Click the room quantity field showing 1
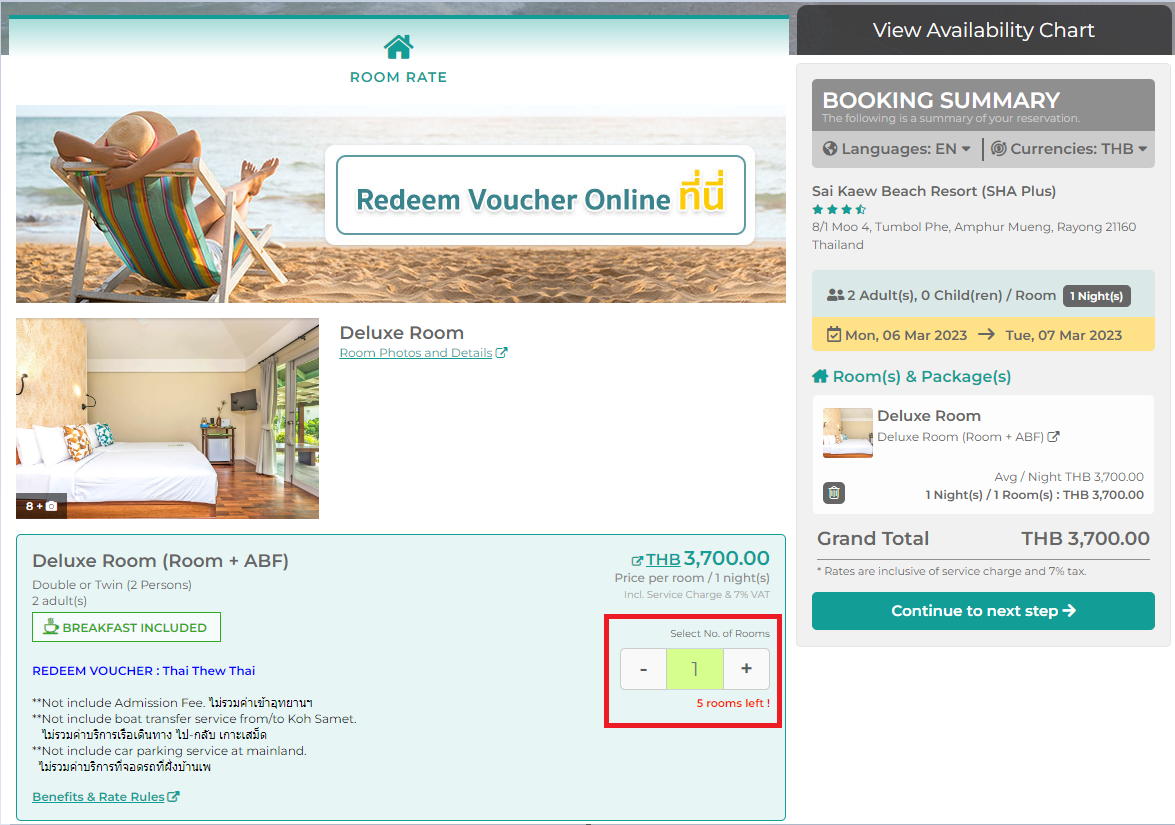 click(x=695, y=669)
